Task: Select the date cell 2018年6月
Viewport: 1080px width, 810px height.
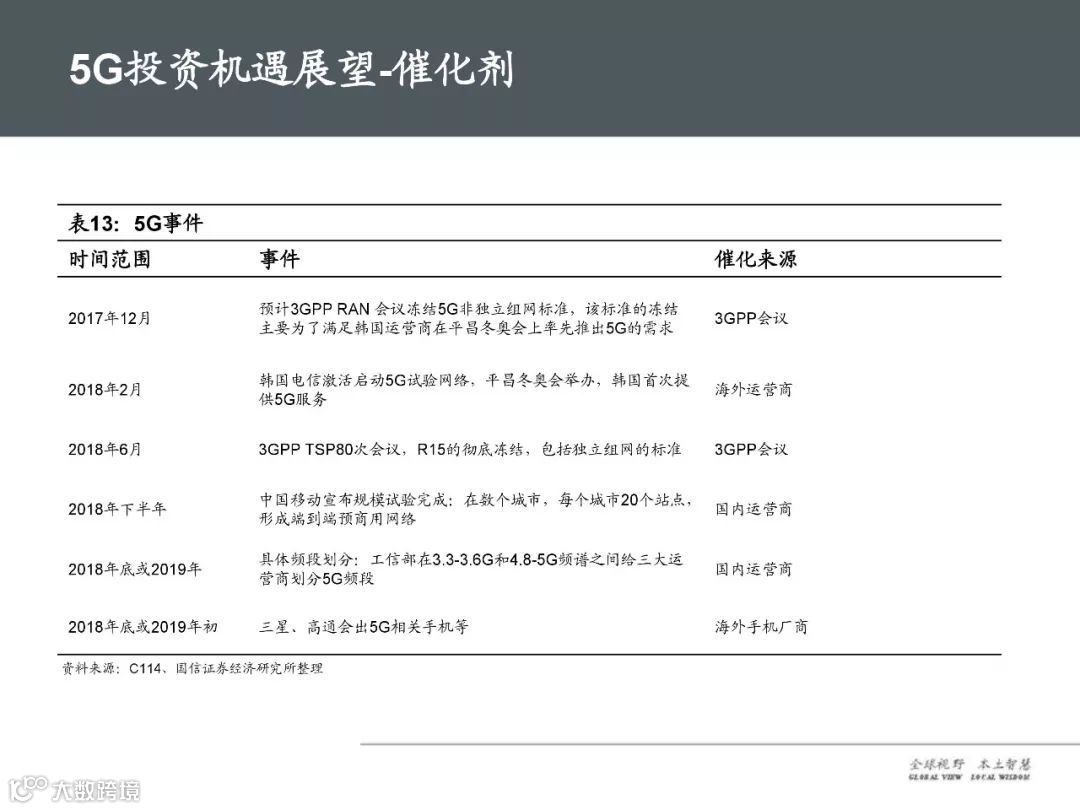Action: (x=105, y=450)
